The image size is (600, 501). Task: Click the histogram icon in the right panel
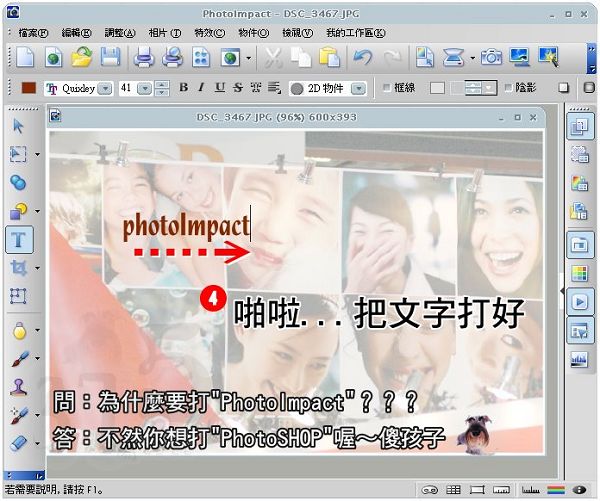(x=579, y=360)
